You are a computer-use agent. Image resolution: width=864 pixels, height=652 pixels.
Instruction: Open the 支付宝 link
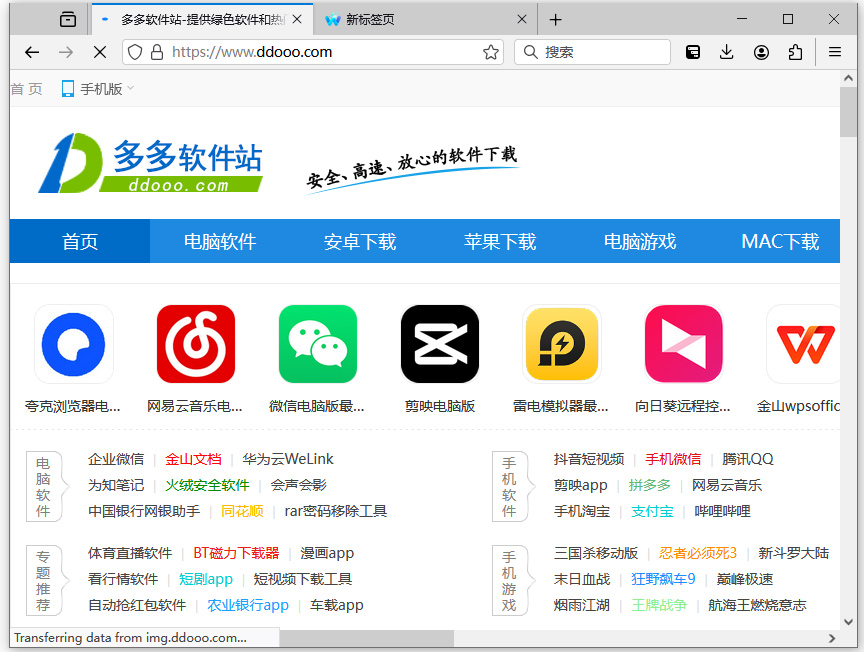(x=652, y=511)
